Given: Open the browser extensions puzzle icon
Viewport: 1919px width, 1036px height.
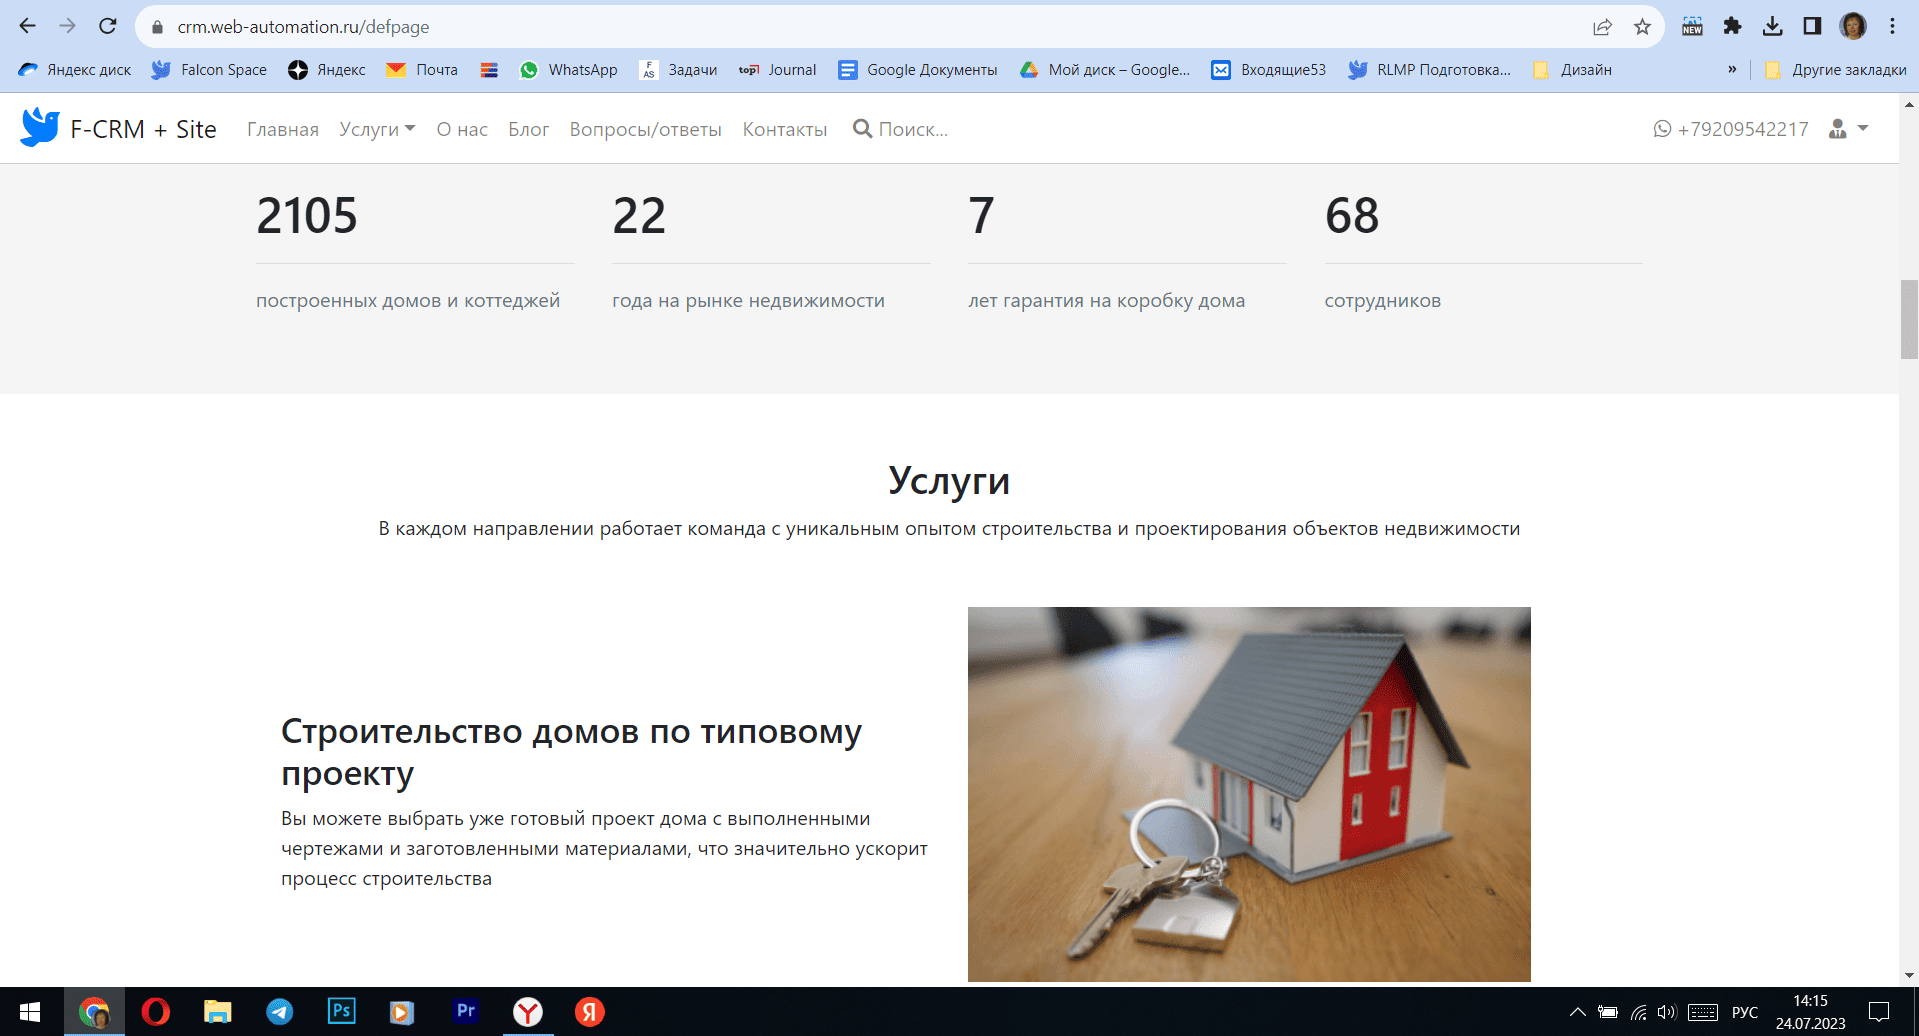Looking at the screenshot, I should click(1732, 27).
